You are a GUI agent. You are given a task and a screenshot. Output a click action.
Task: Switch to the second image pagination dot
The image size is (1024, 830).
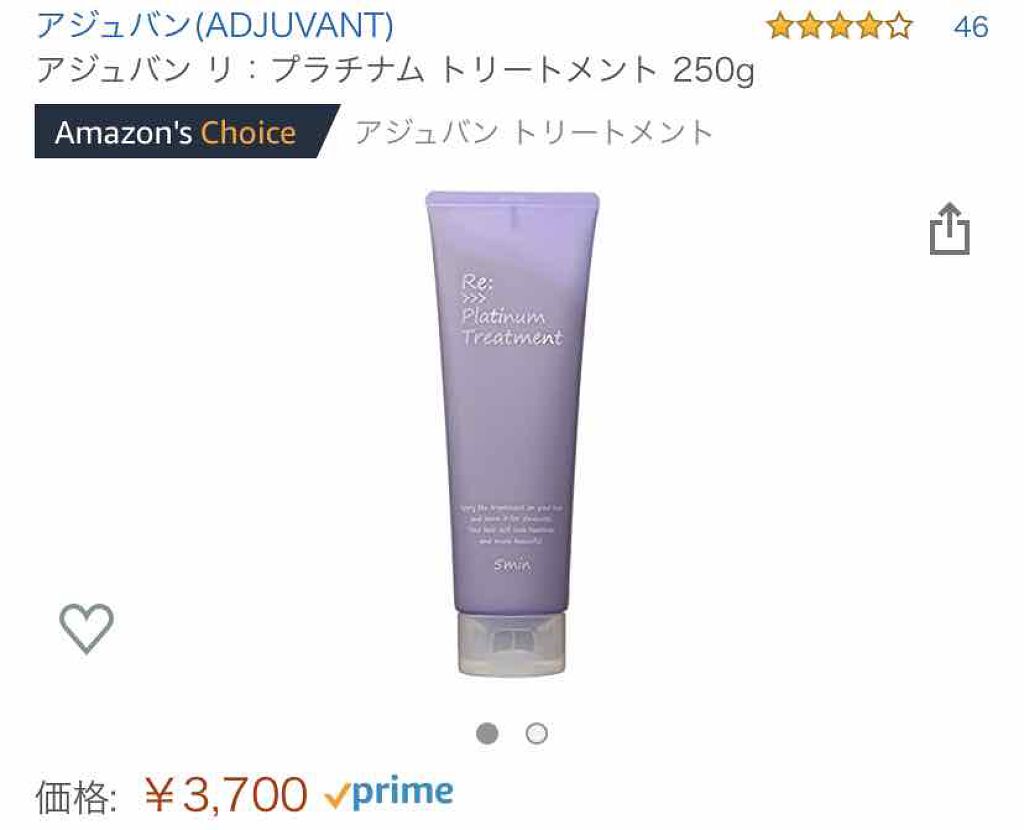[x=537, y=733]
